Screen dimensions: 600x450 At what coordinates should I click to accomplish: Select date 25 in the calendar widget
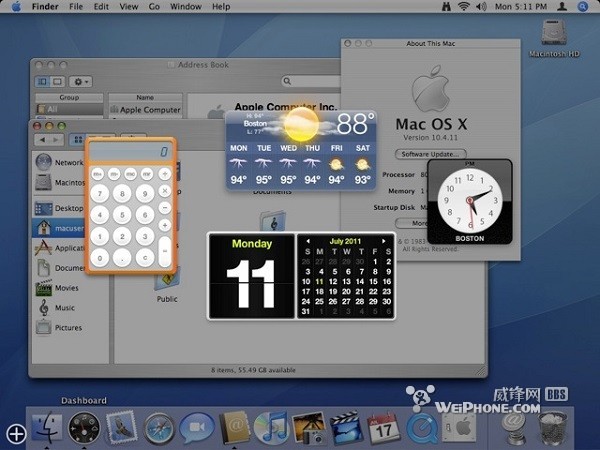pos(320,302)
